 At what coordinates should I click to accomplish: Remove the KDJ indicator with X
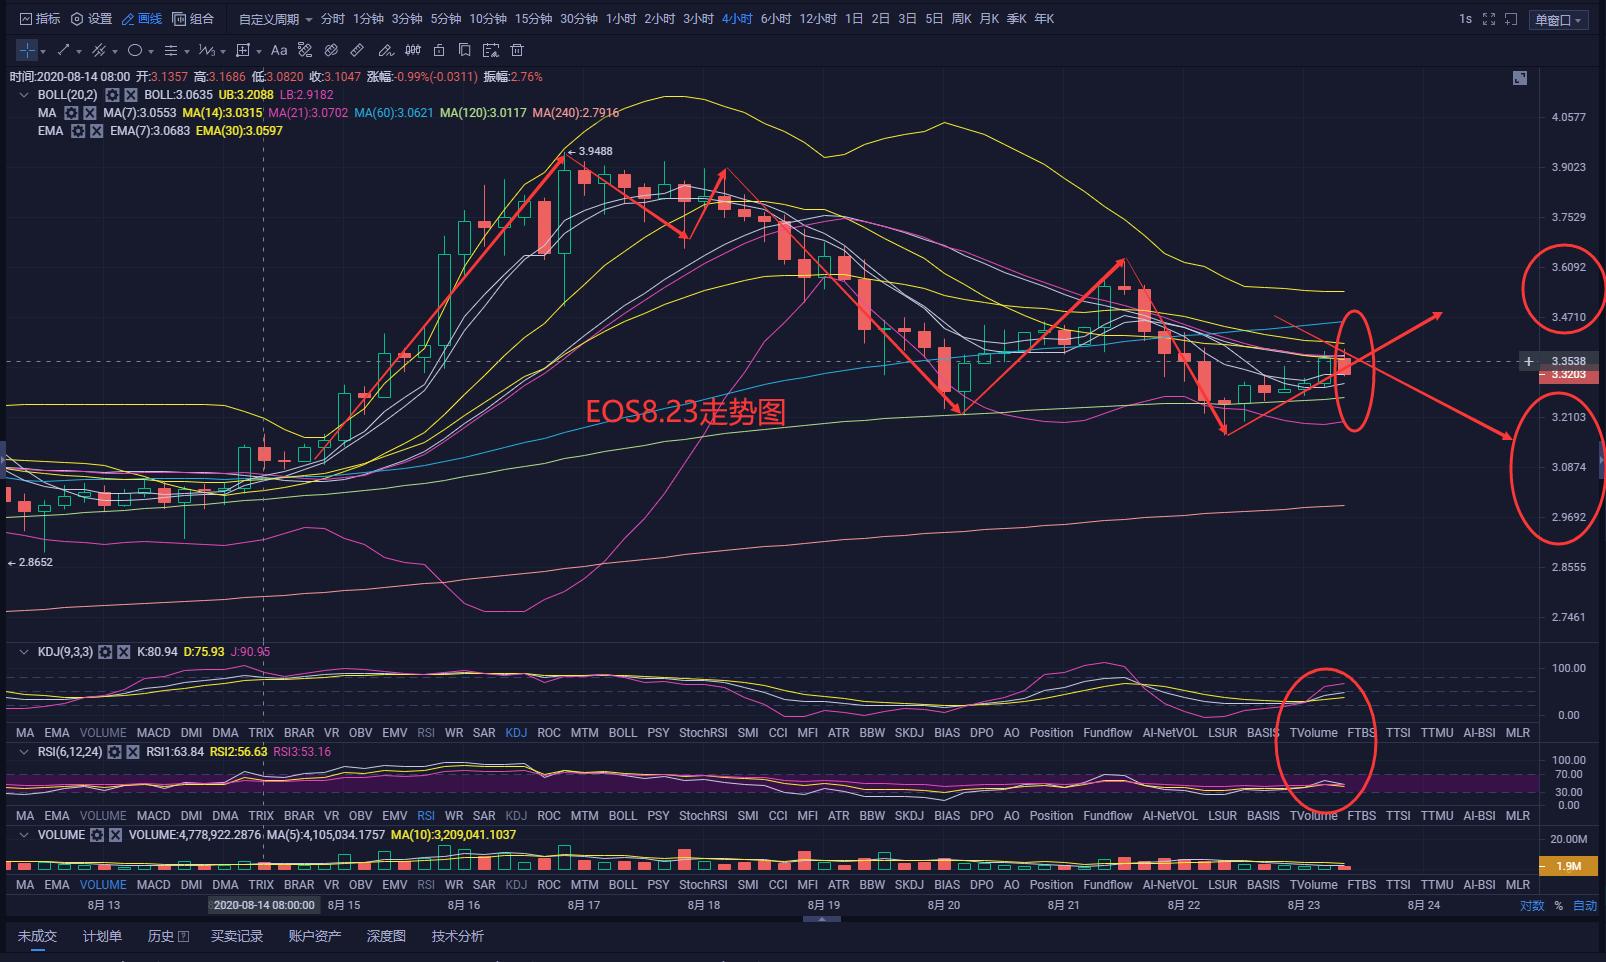pos(124,652)
